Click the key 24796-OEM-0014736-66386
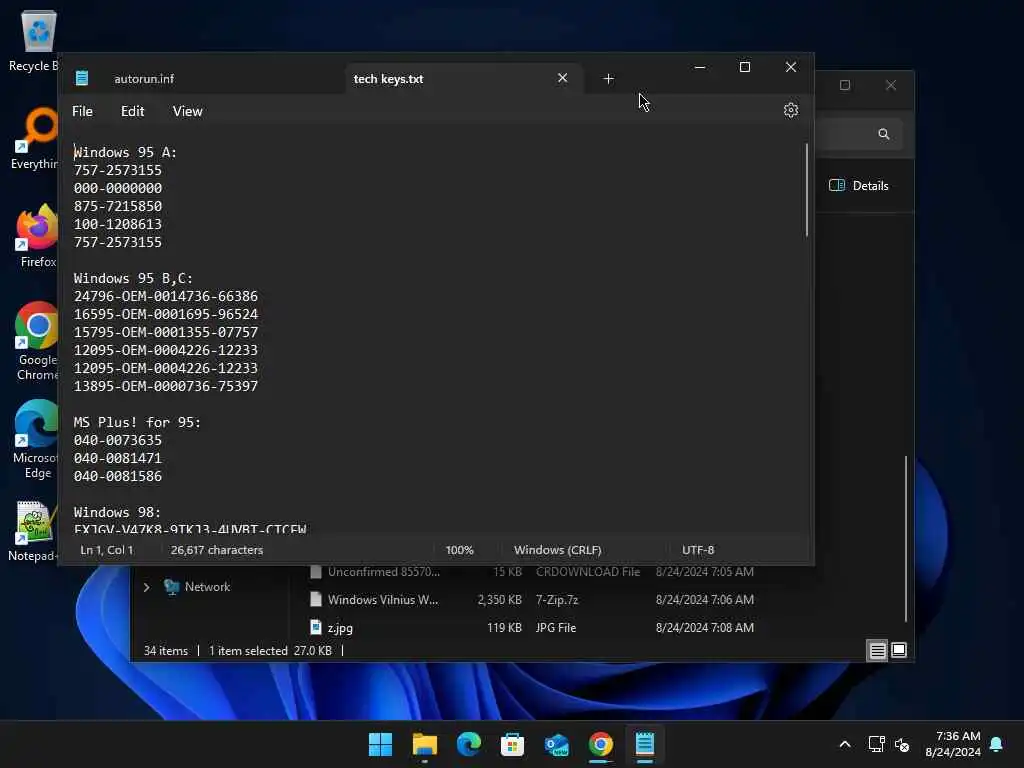The image size is (1024, 768). (x=166, y=296)
